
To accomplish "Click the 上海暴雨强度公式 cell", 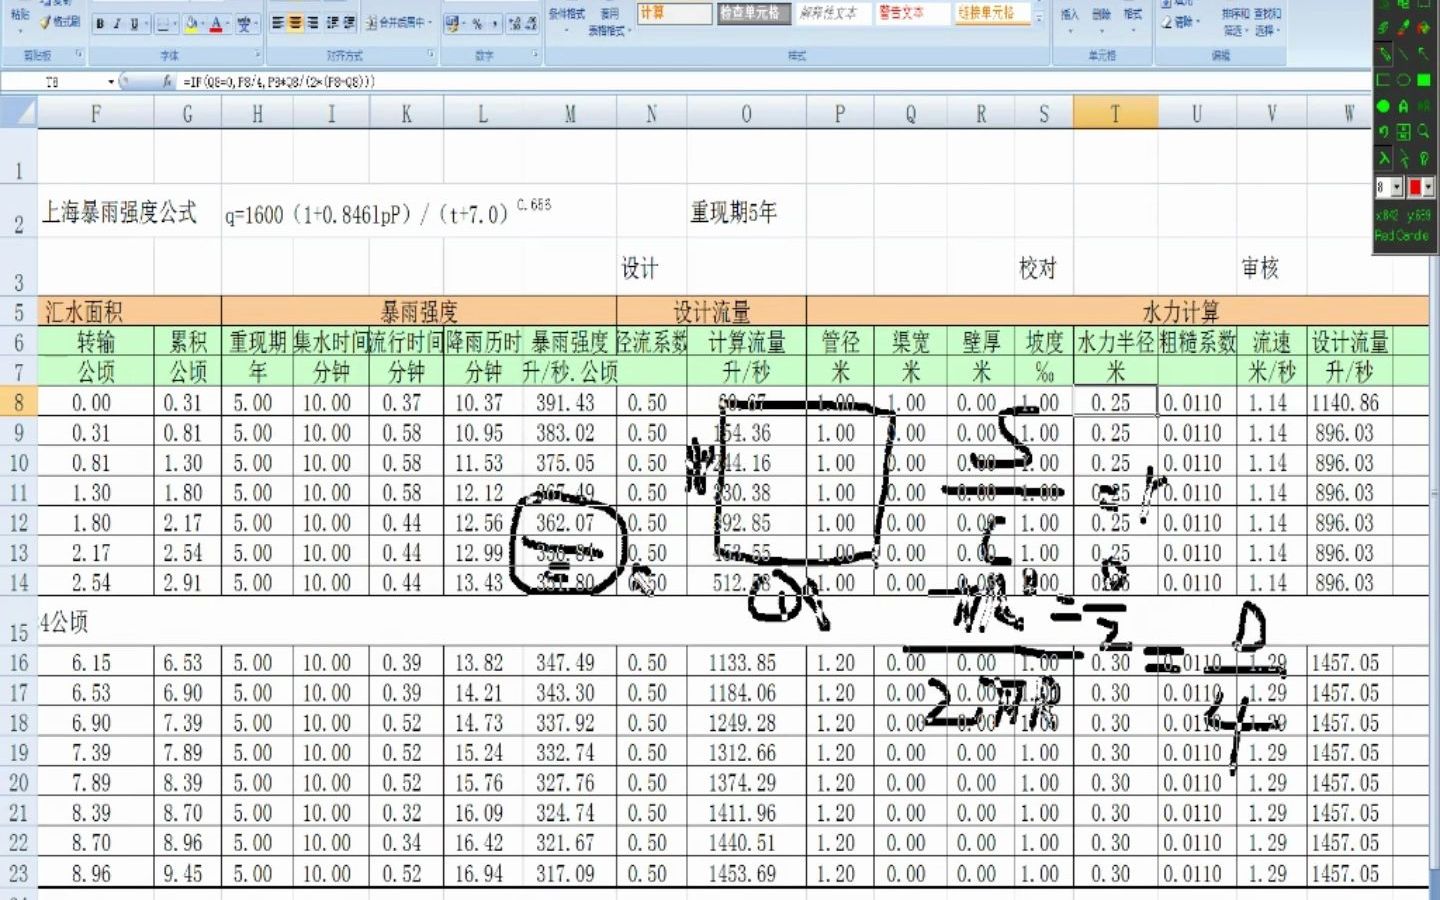I will [119, 212].
